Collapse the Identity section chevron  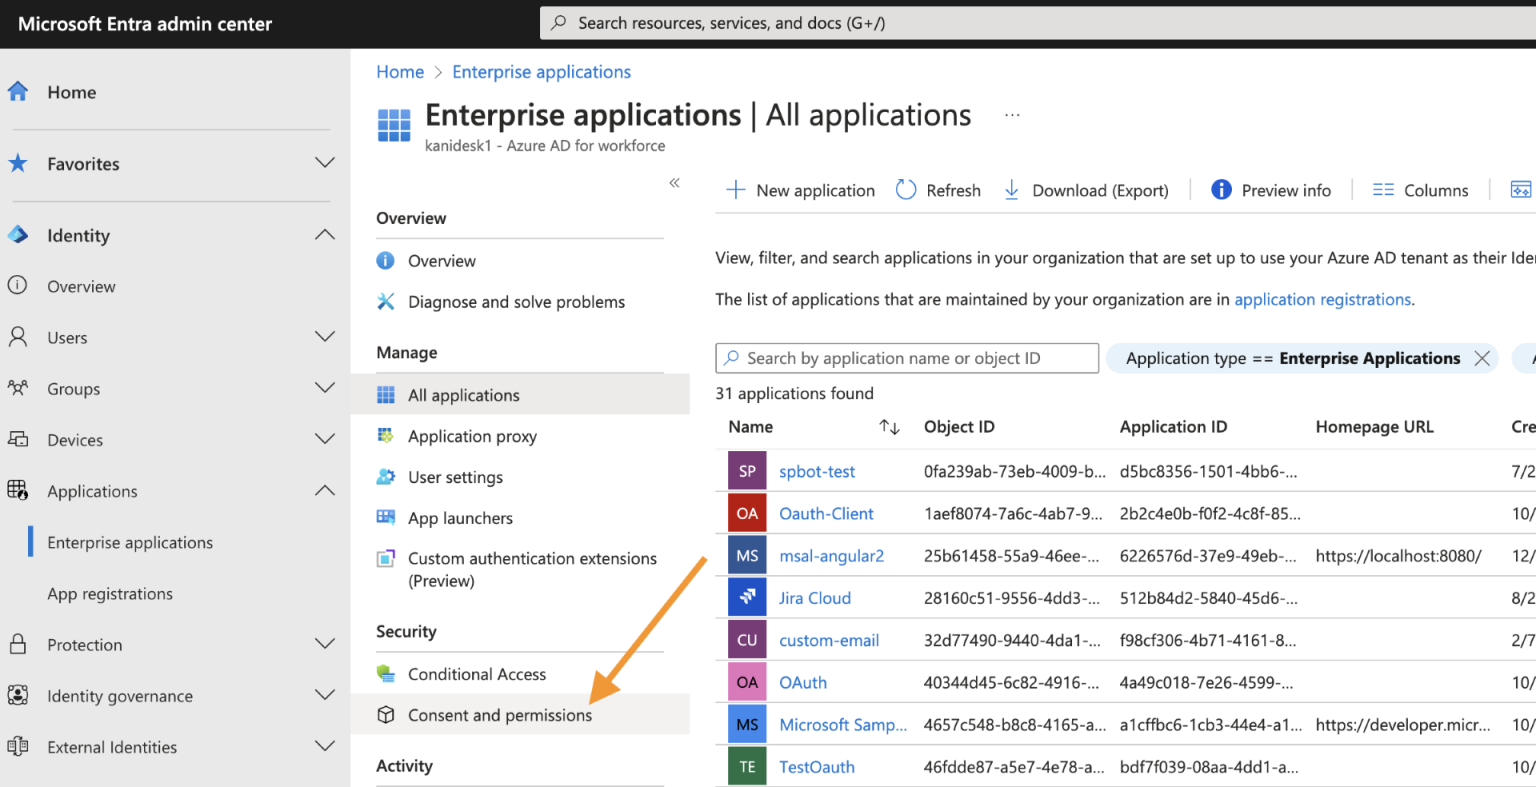324,235
